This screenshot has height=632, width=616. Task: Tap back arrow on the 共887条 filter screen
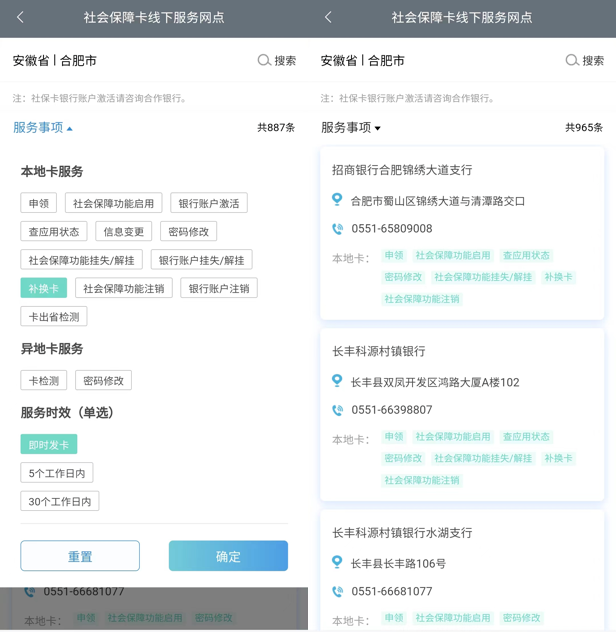20,18
